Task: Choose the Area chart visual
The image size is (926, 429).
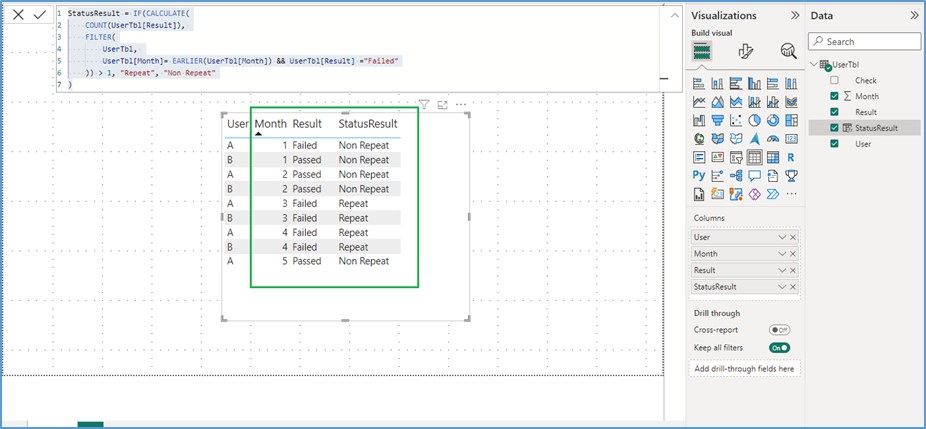Action: 718,102
